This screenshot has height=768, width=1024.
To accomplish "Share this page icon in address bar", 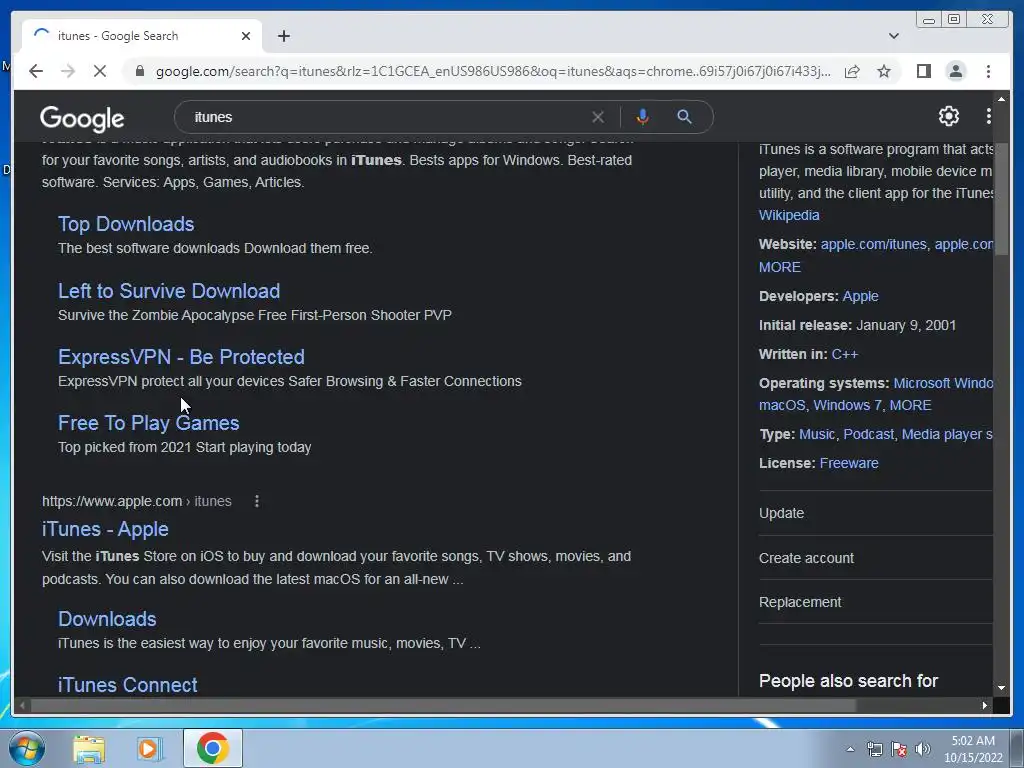I will (x=852, y=71).
